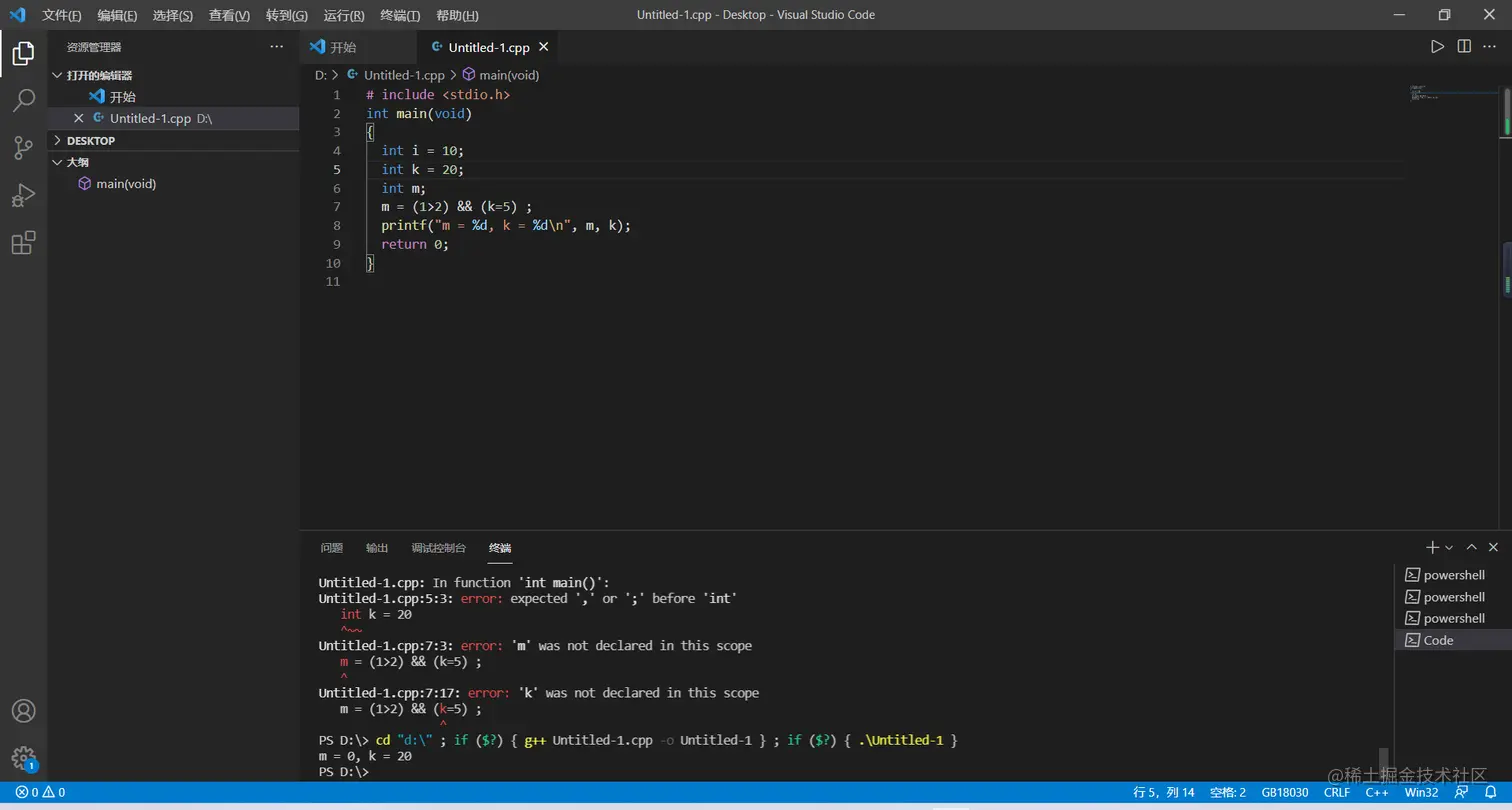Change line ending via CRLF indicator
1512x810 pixels.
[1337, 792]
